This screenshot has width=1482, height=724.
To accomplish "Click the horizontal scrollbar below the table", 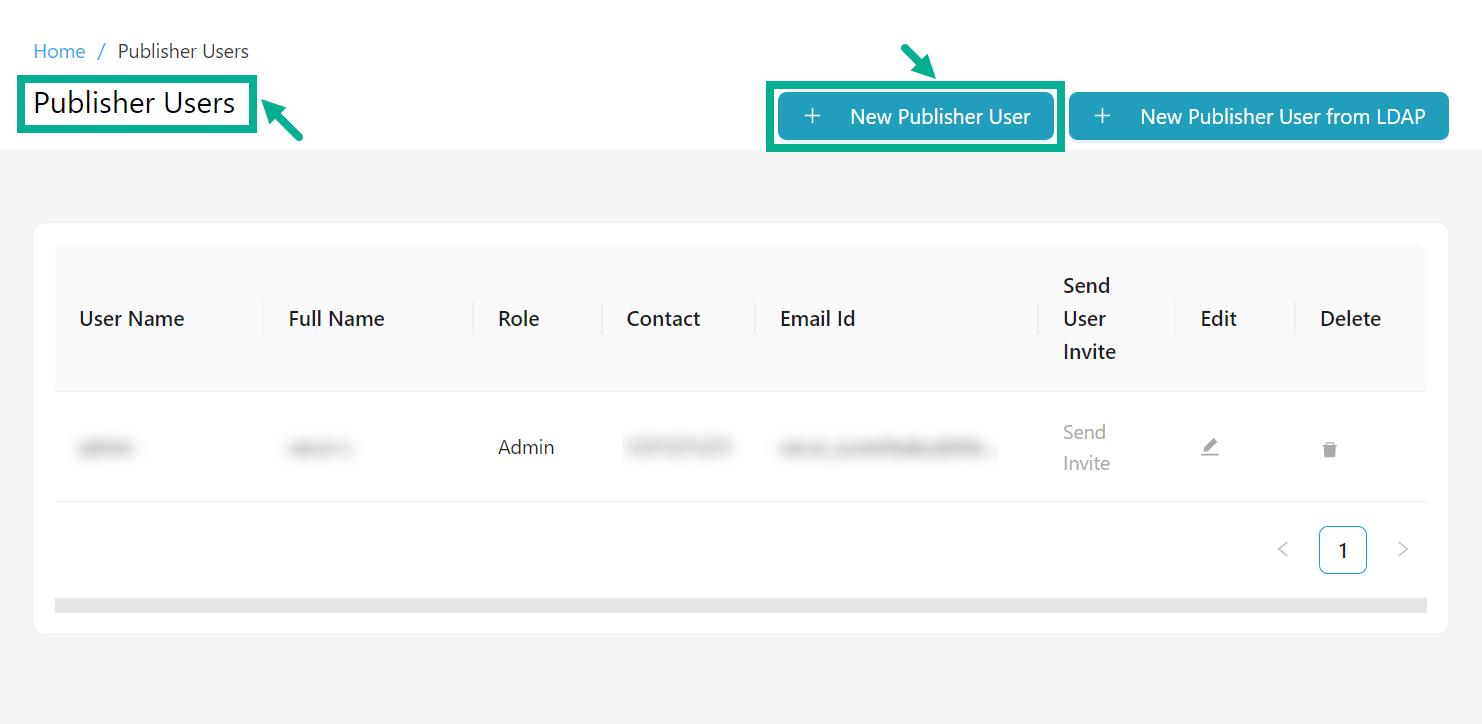I will [x=740, y=604].
